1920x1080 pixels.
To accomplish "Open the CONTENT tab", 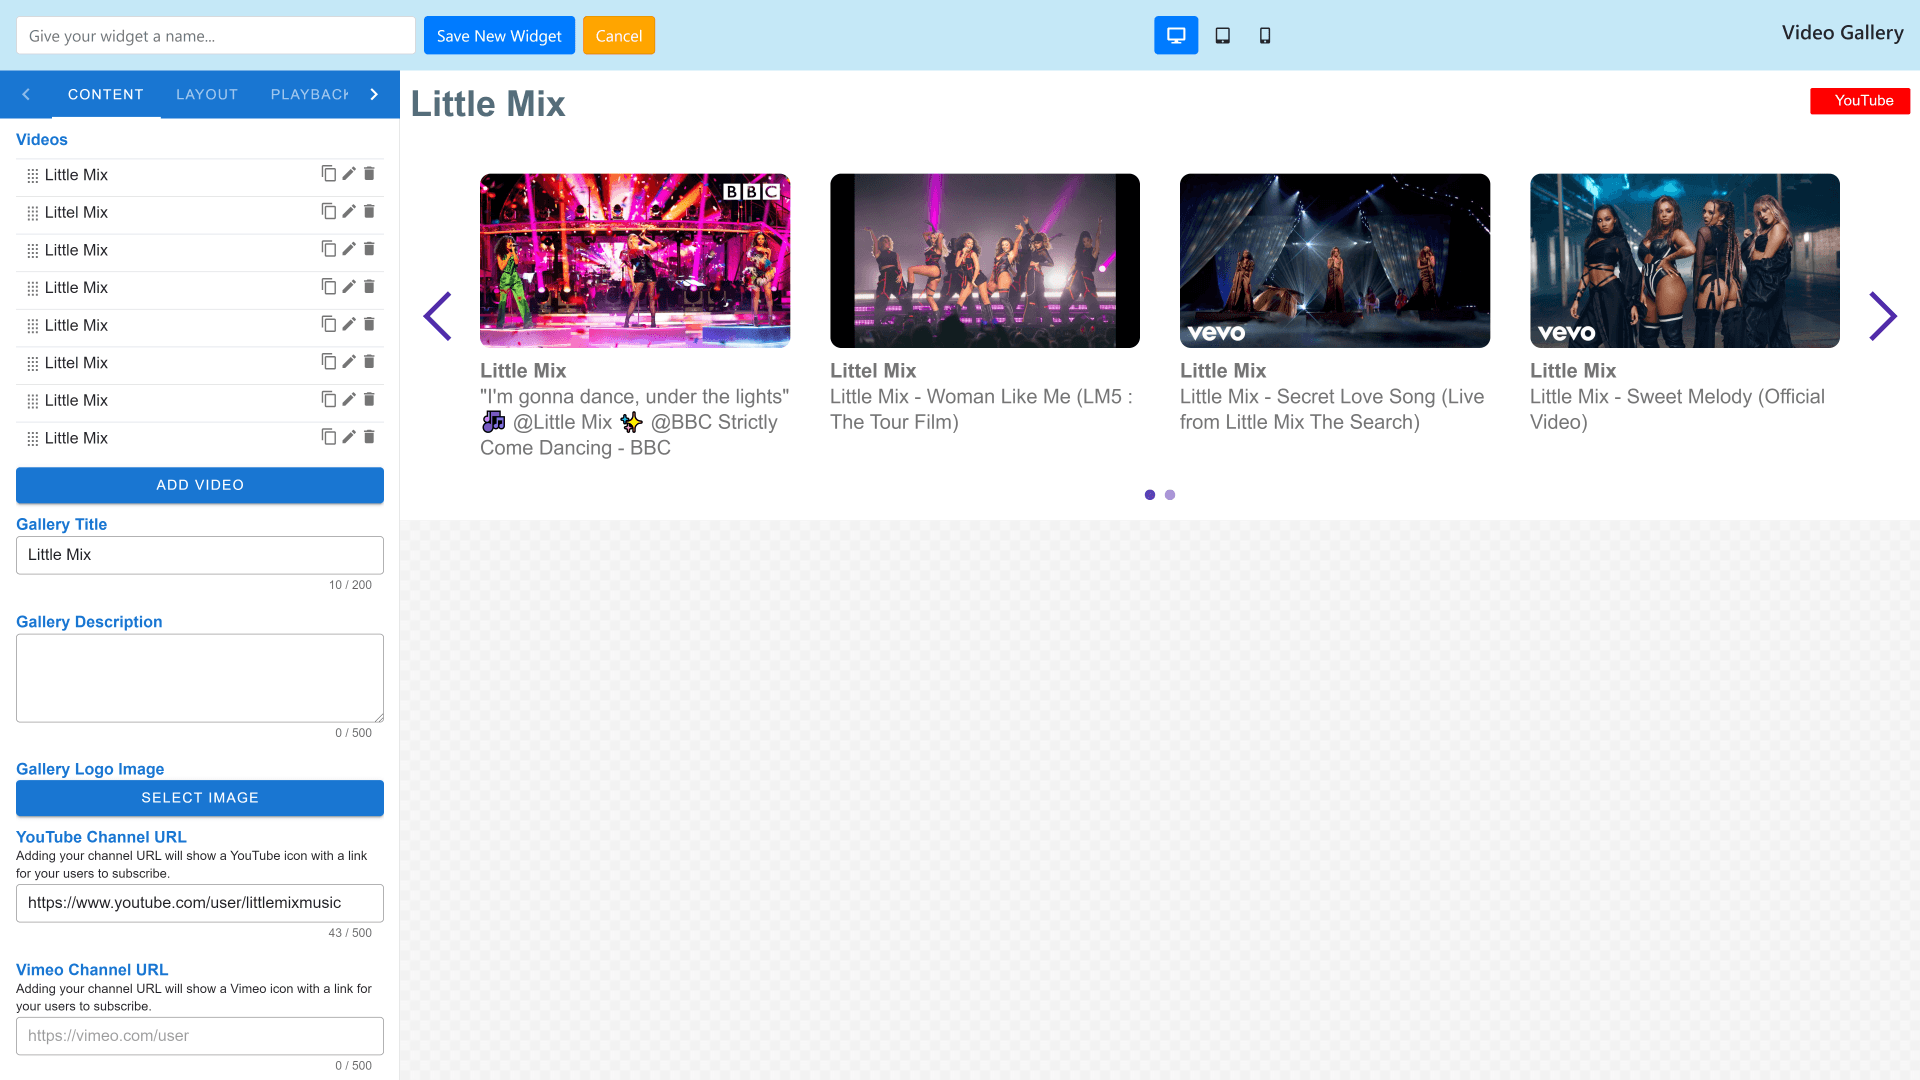I will pyautogui.click(x=106, y=94).
